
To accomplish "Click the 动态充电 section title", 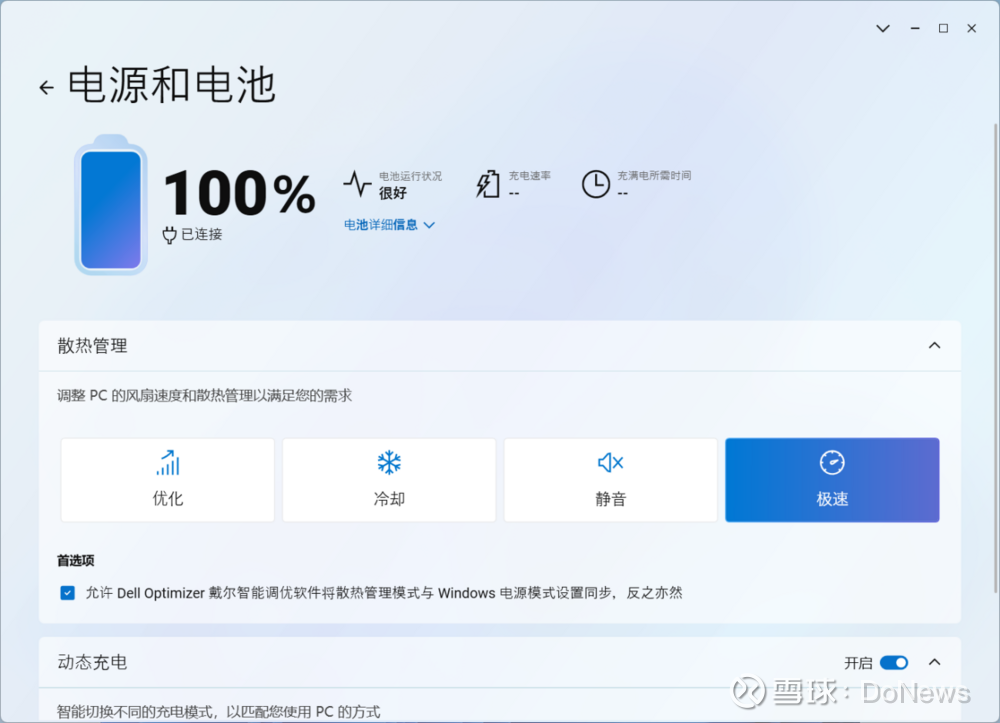I will click(92, 662).
